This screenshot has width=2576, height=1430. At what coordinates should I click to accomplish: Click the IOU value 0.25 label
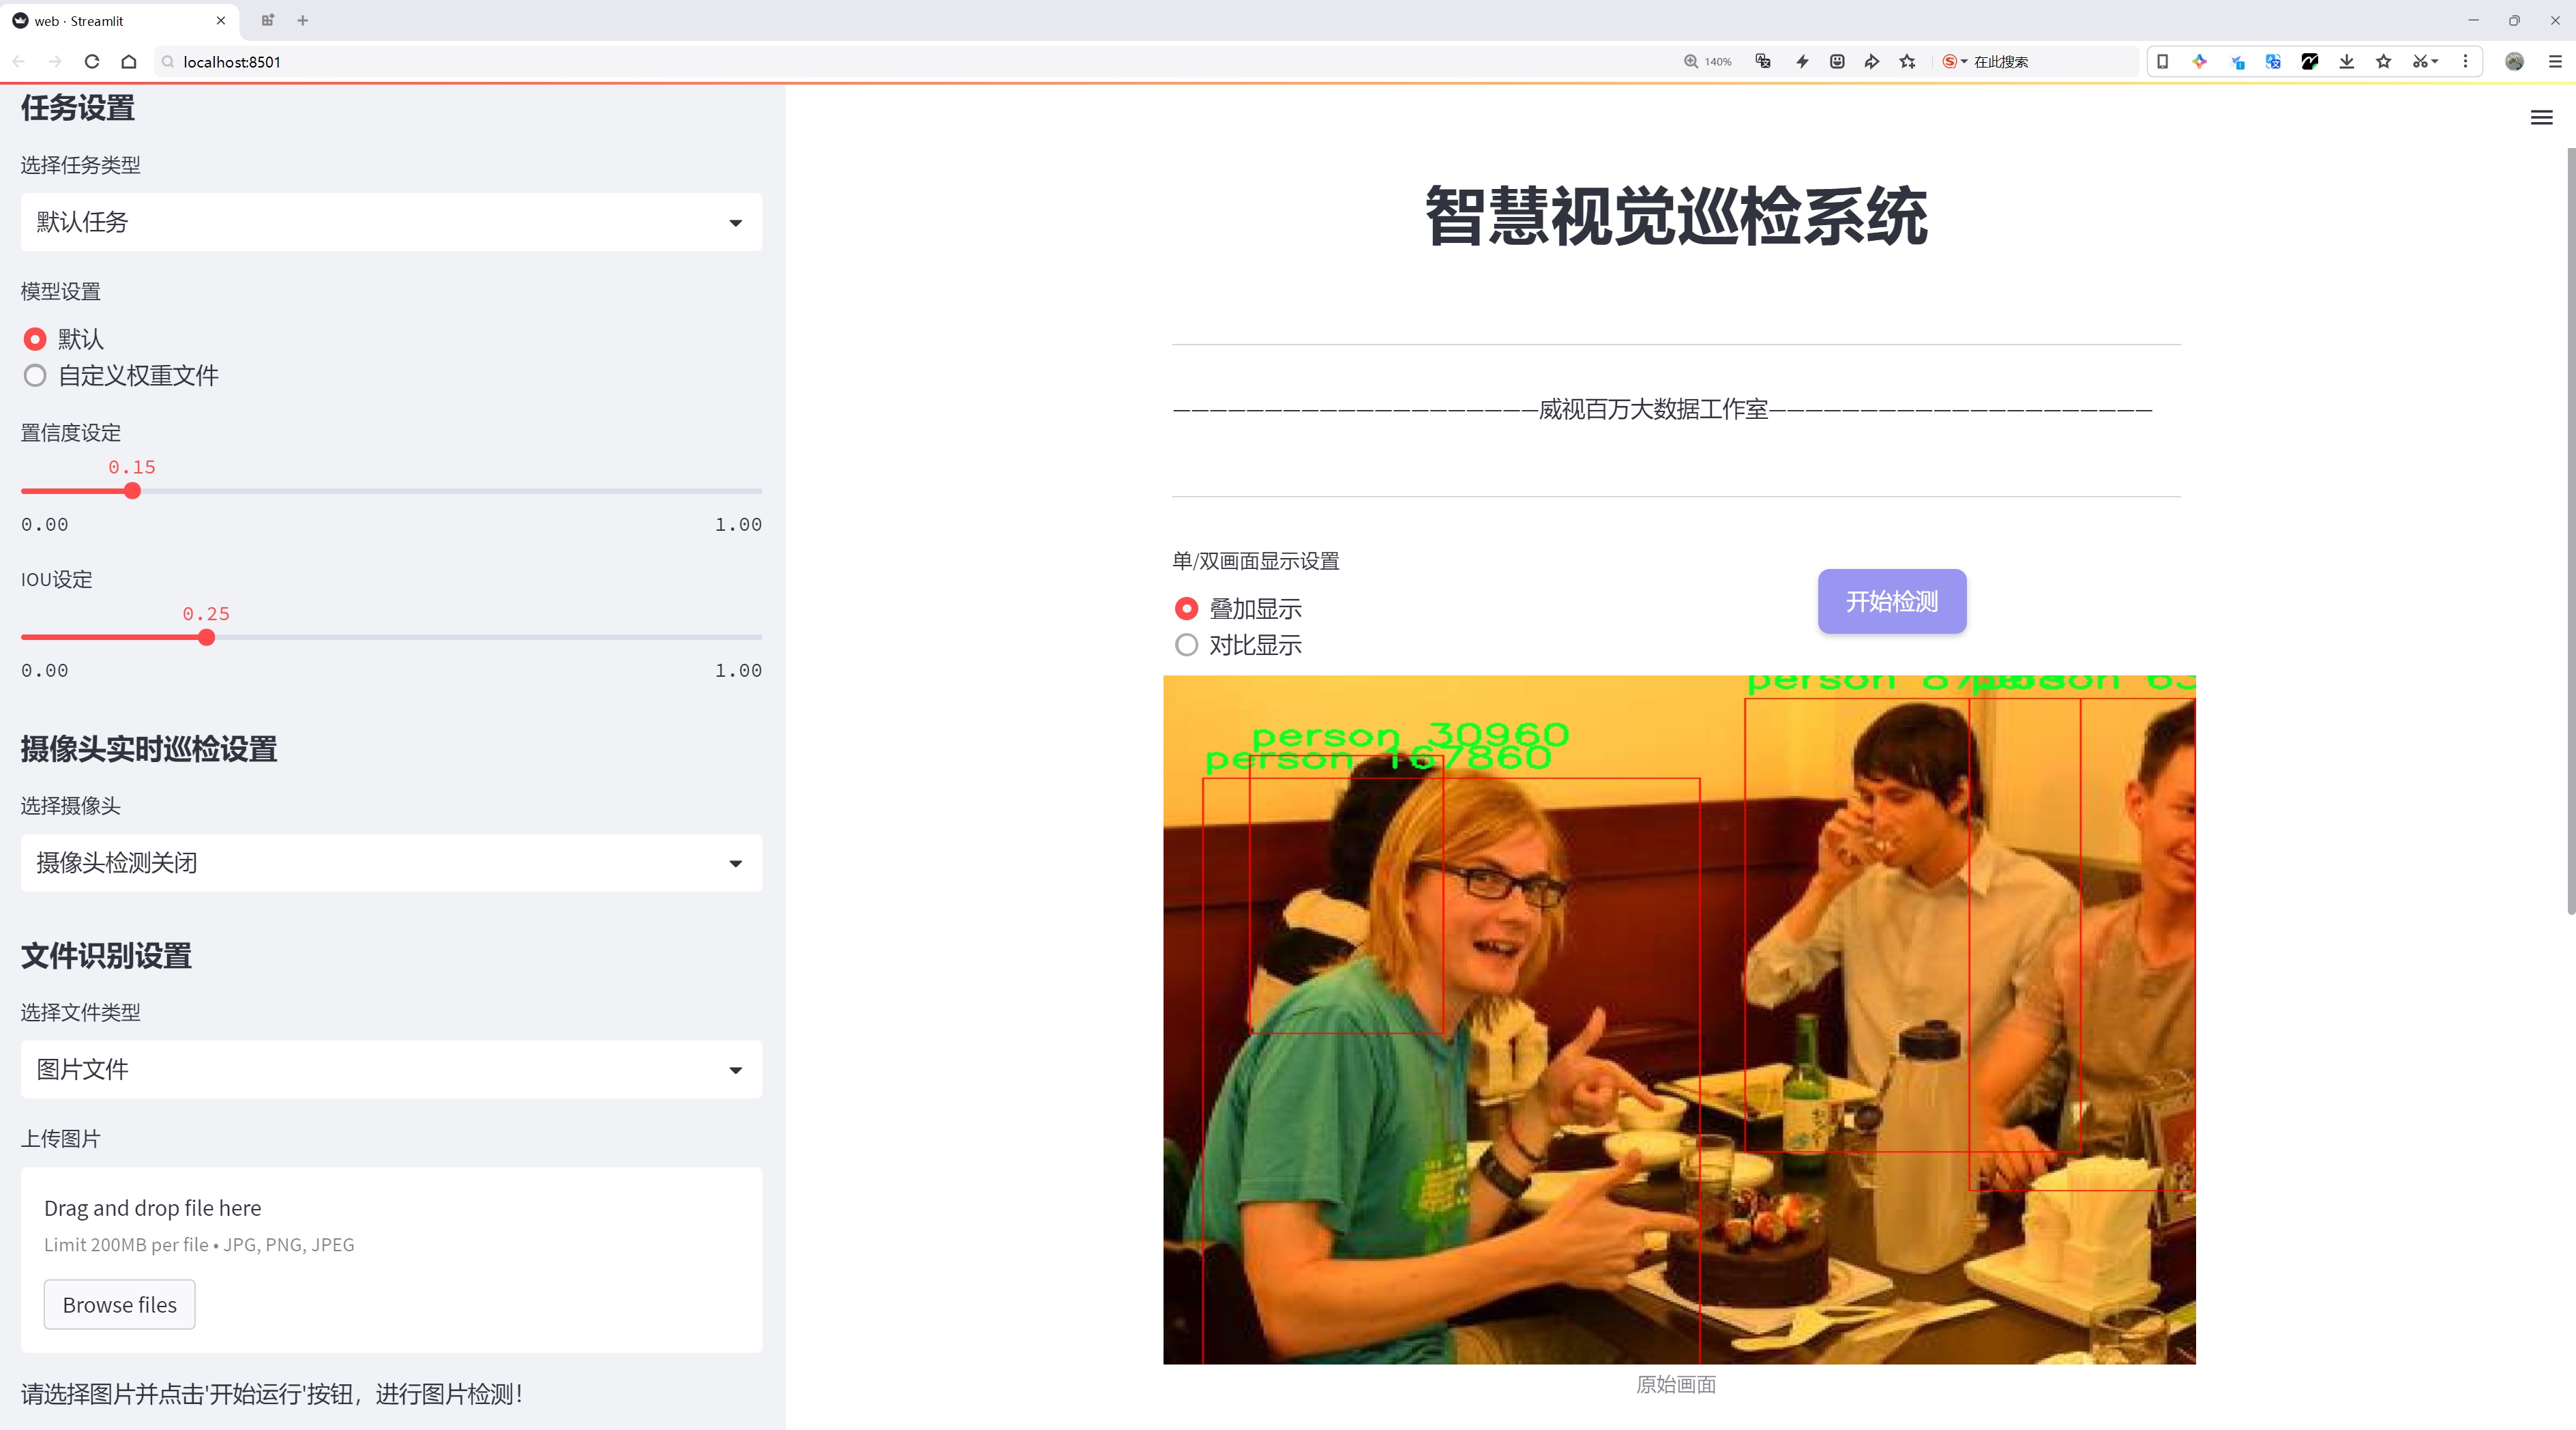point(206,614)
